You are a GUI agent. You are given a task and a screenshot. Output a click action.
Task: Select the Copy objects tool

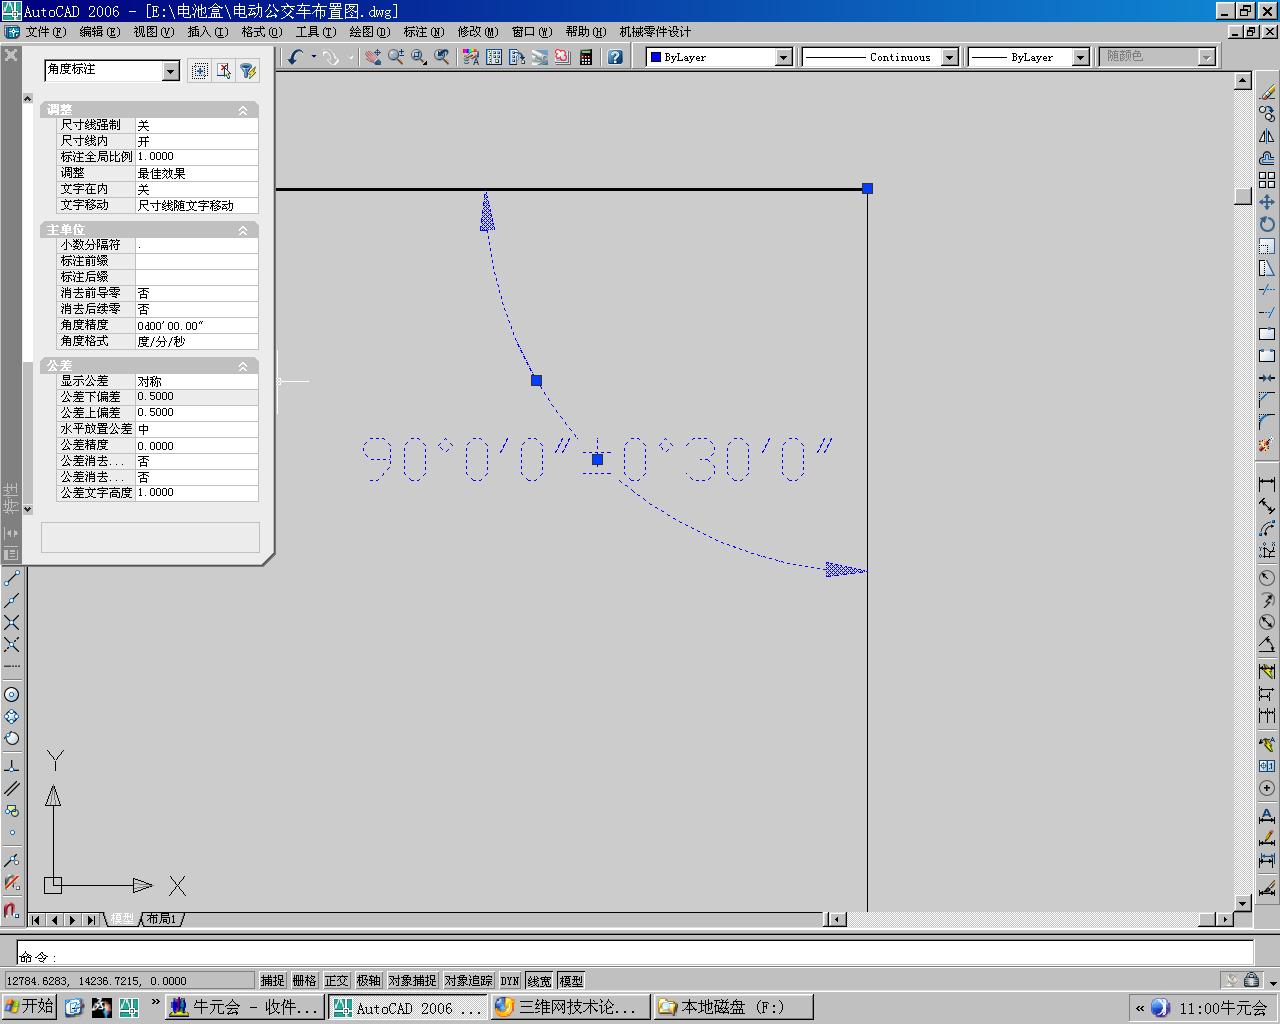pyautogui.click(x=1267, y=114)
